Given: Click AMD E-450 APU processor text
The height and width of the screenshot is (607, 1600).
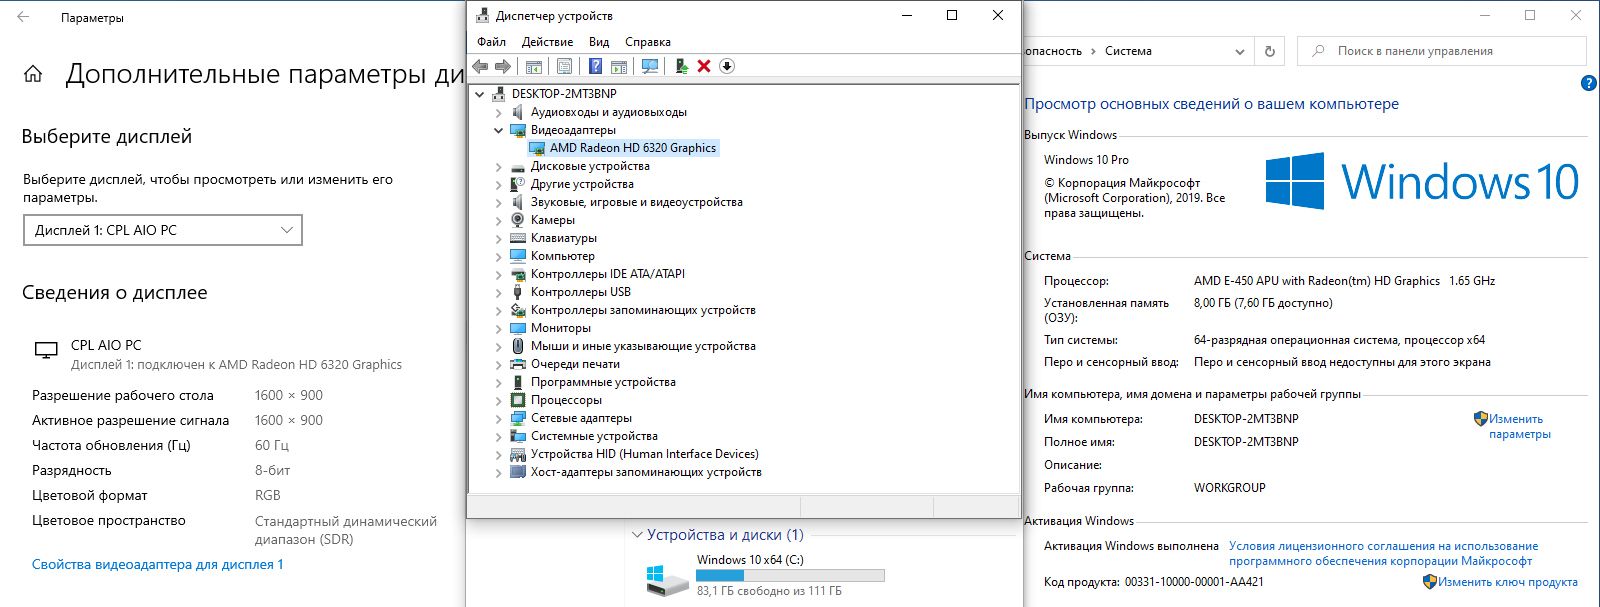Looking at the screenshot, I should (x=1344, y=281).
